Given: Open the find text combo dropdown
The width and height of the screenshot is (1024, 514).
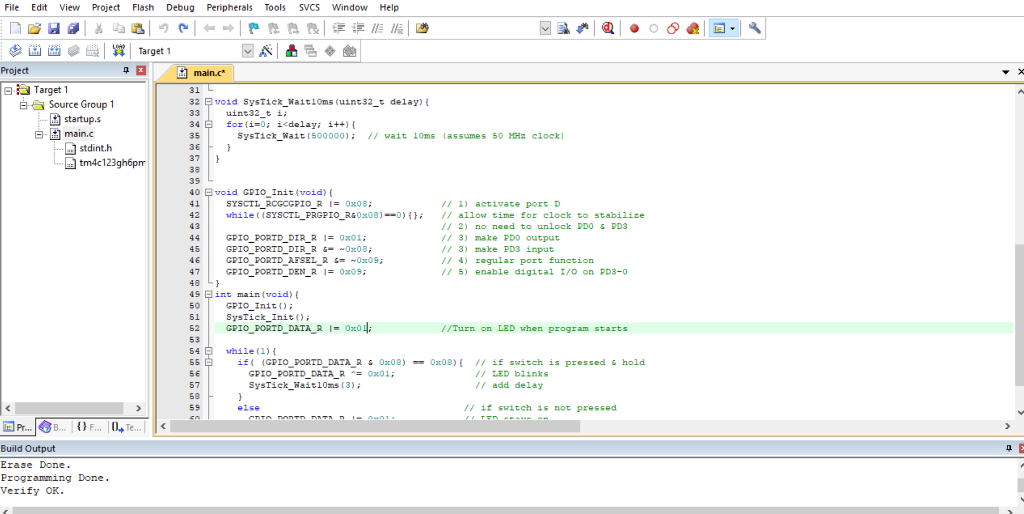Looking at the screenshot, I should (545, 28).
